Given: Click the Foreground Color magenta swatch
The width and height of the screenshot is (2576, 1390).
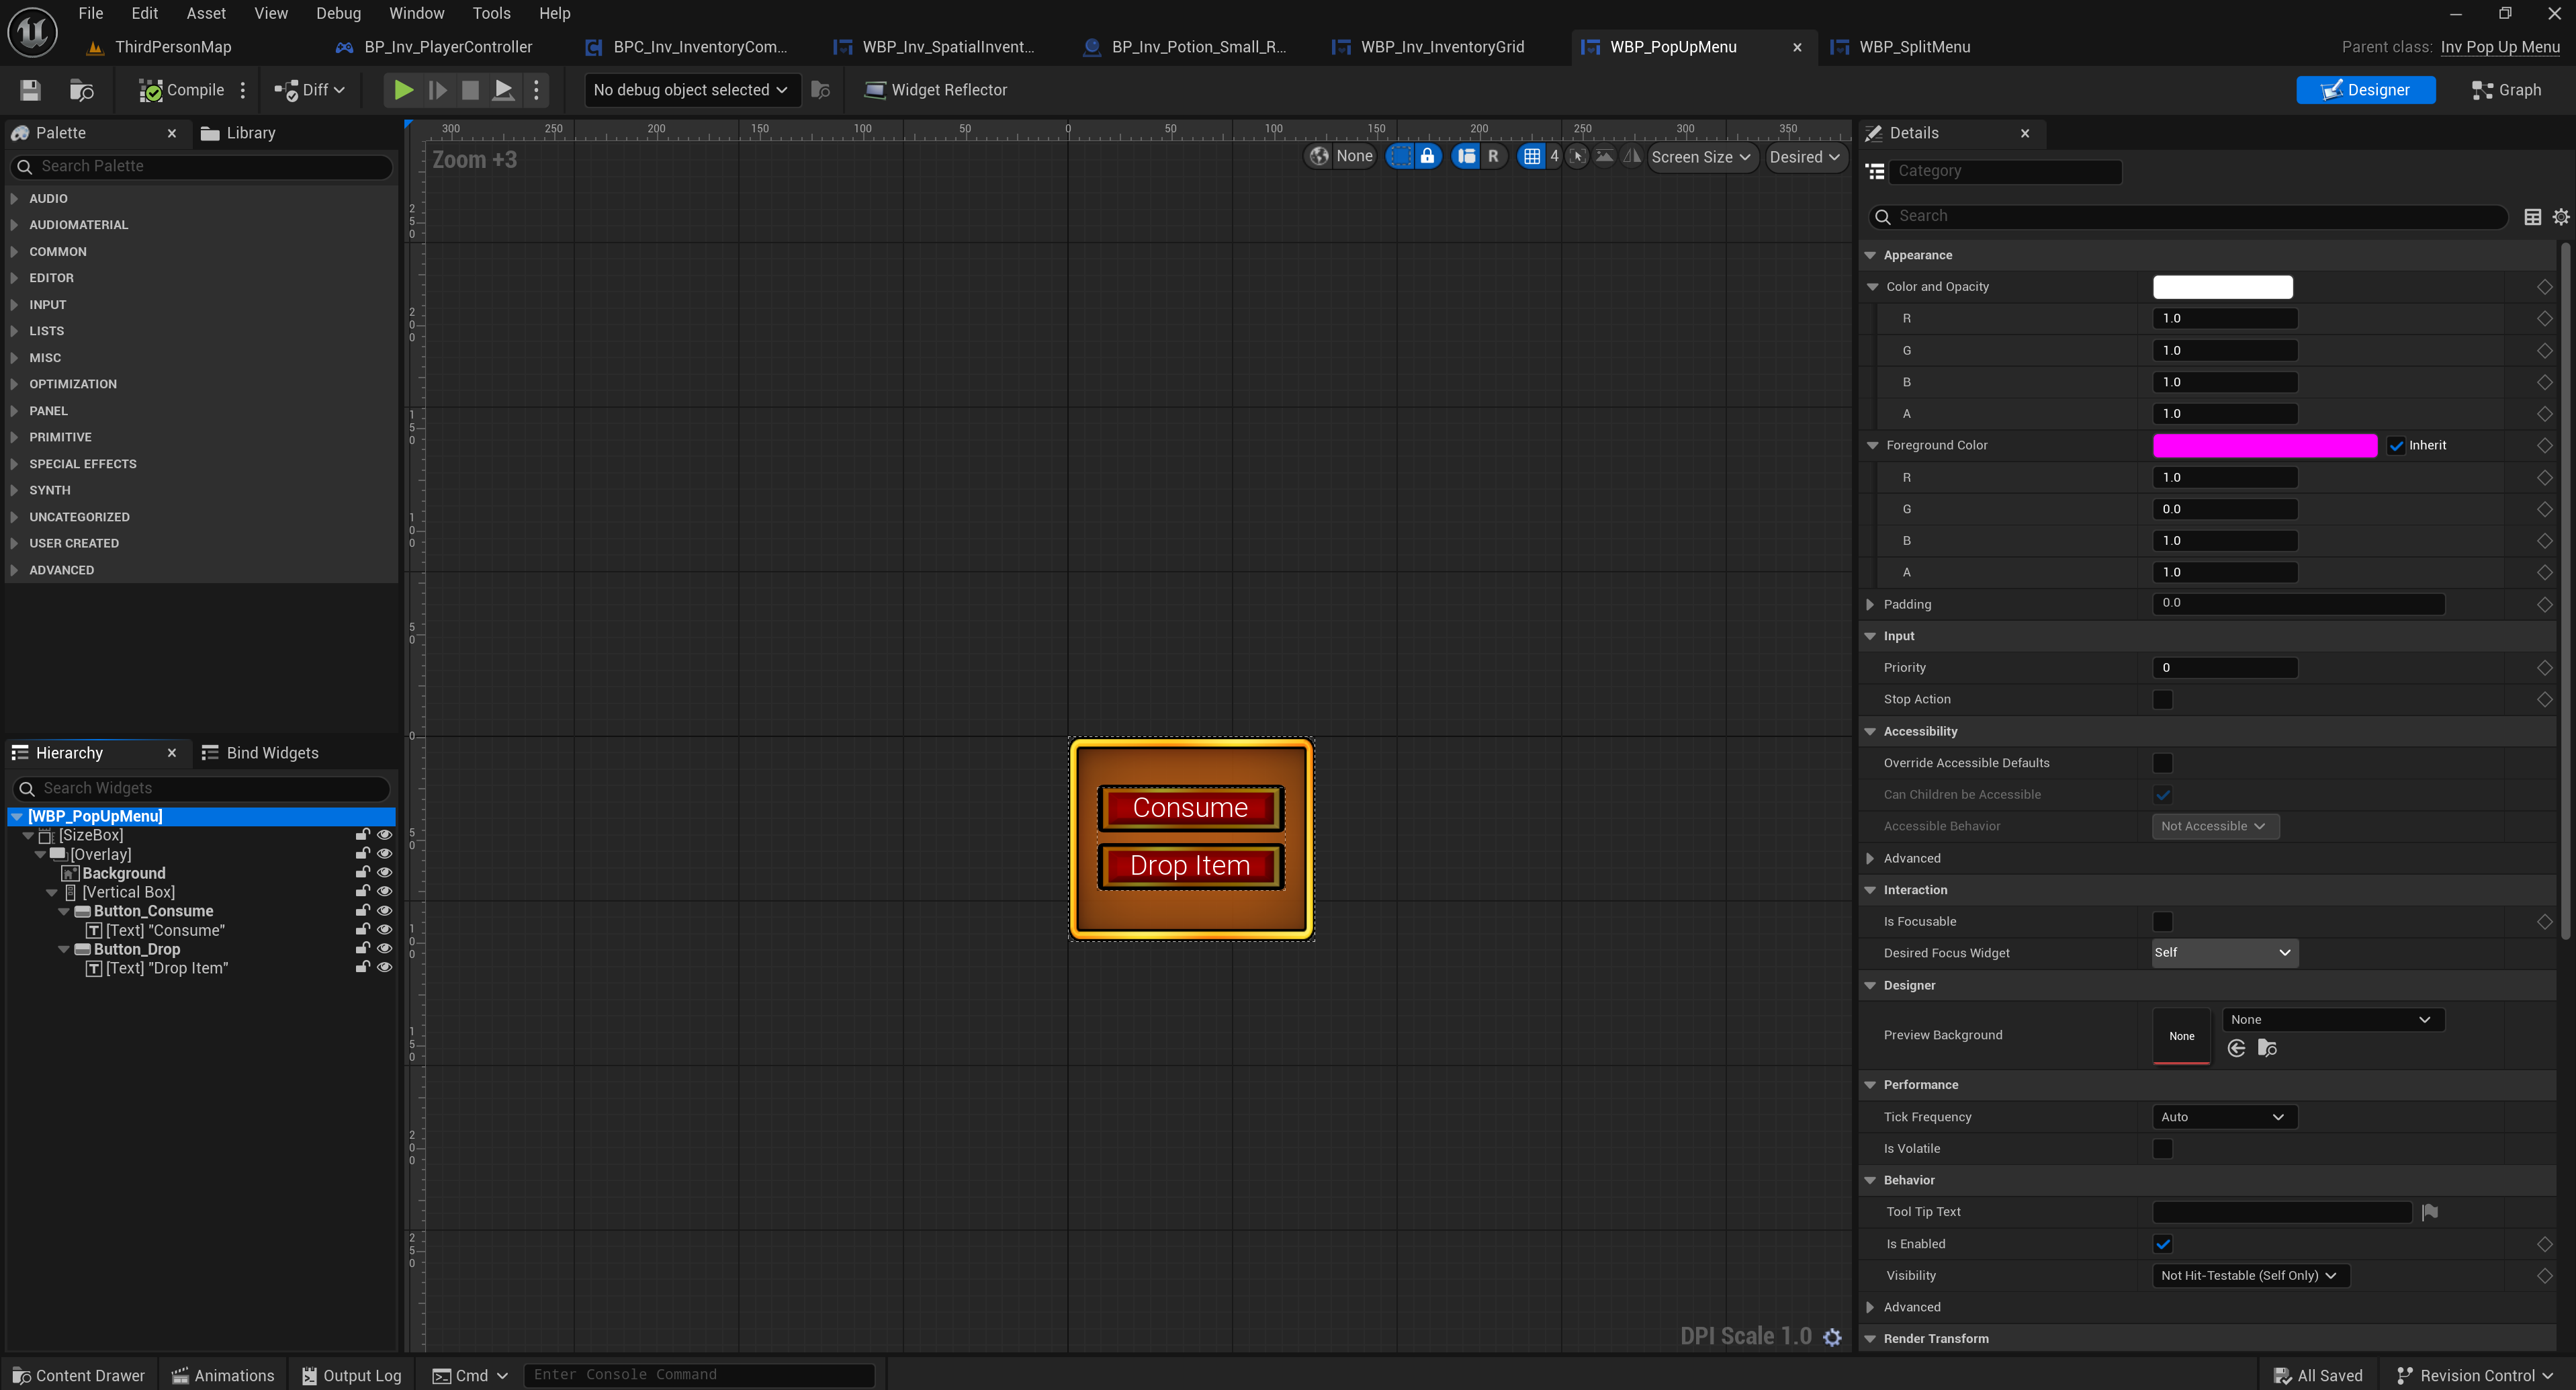Looking at the screenshot, I should tap(2264, 446).
